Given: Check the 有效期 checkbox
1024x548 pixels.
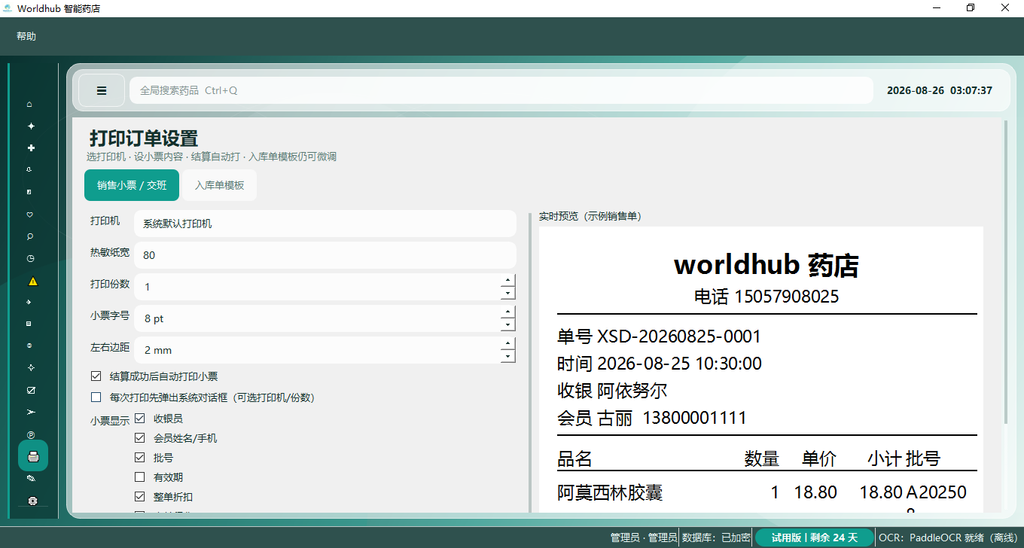Looking at the screenshot, I should coord(139,477).
